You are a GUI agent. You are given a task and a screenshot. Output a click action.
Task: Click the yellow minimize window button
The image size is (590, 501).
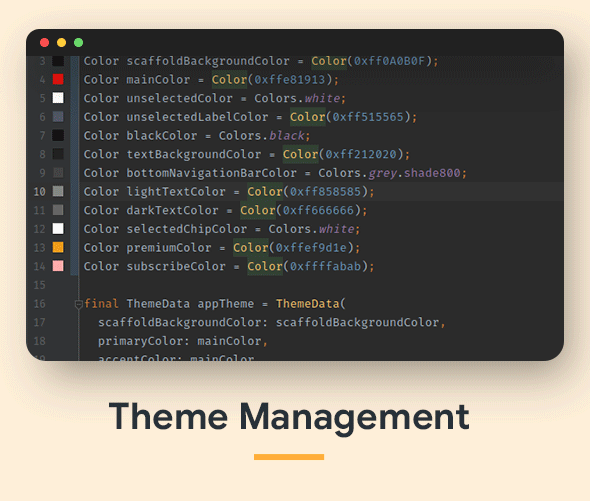click(x=61, y=43)
